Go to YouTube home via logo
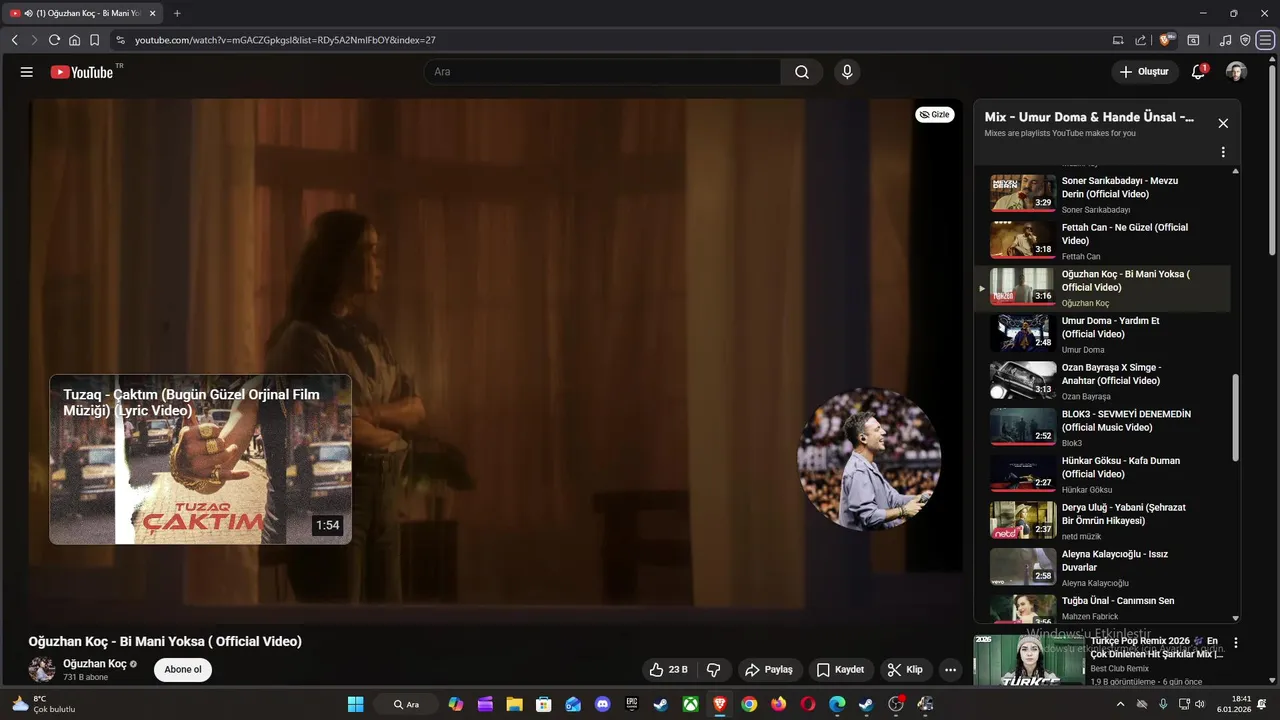The height and width of the screenshot is (720, 1280). tap(82, 72)
